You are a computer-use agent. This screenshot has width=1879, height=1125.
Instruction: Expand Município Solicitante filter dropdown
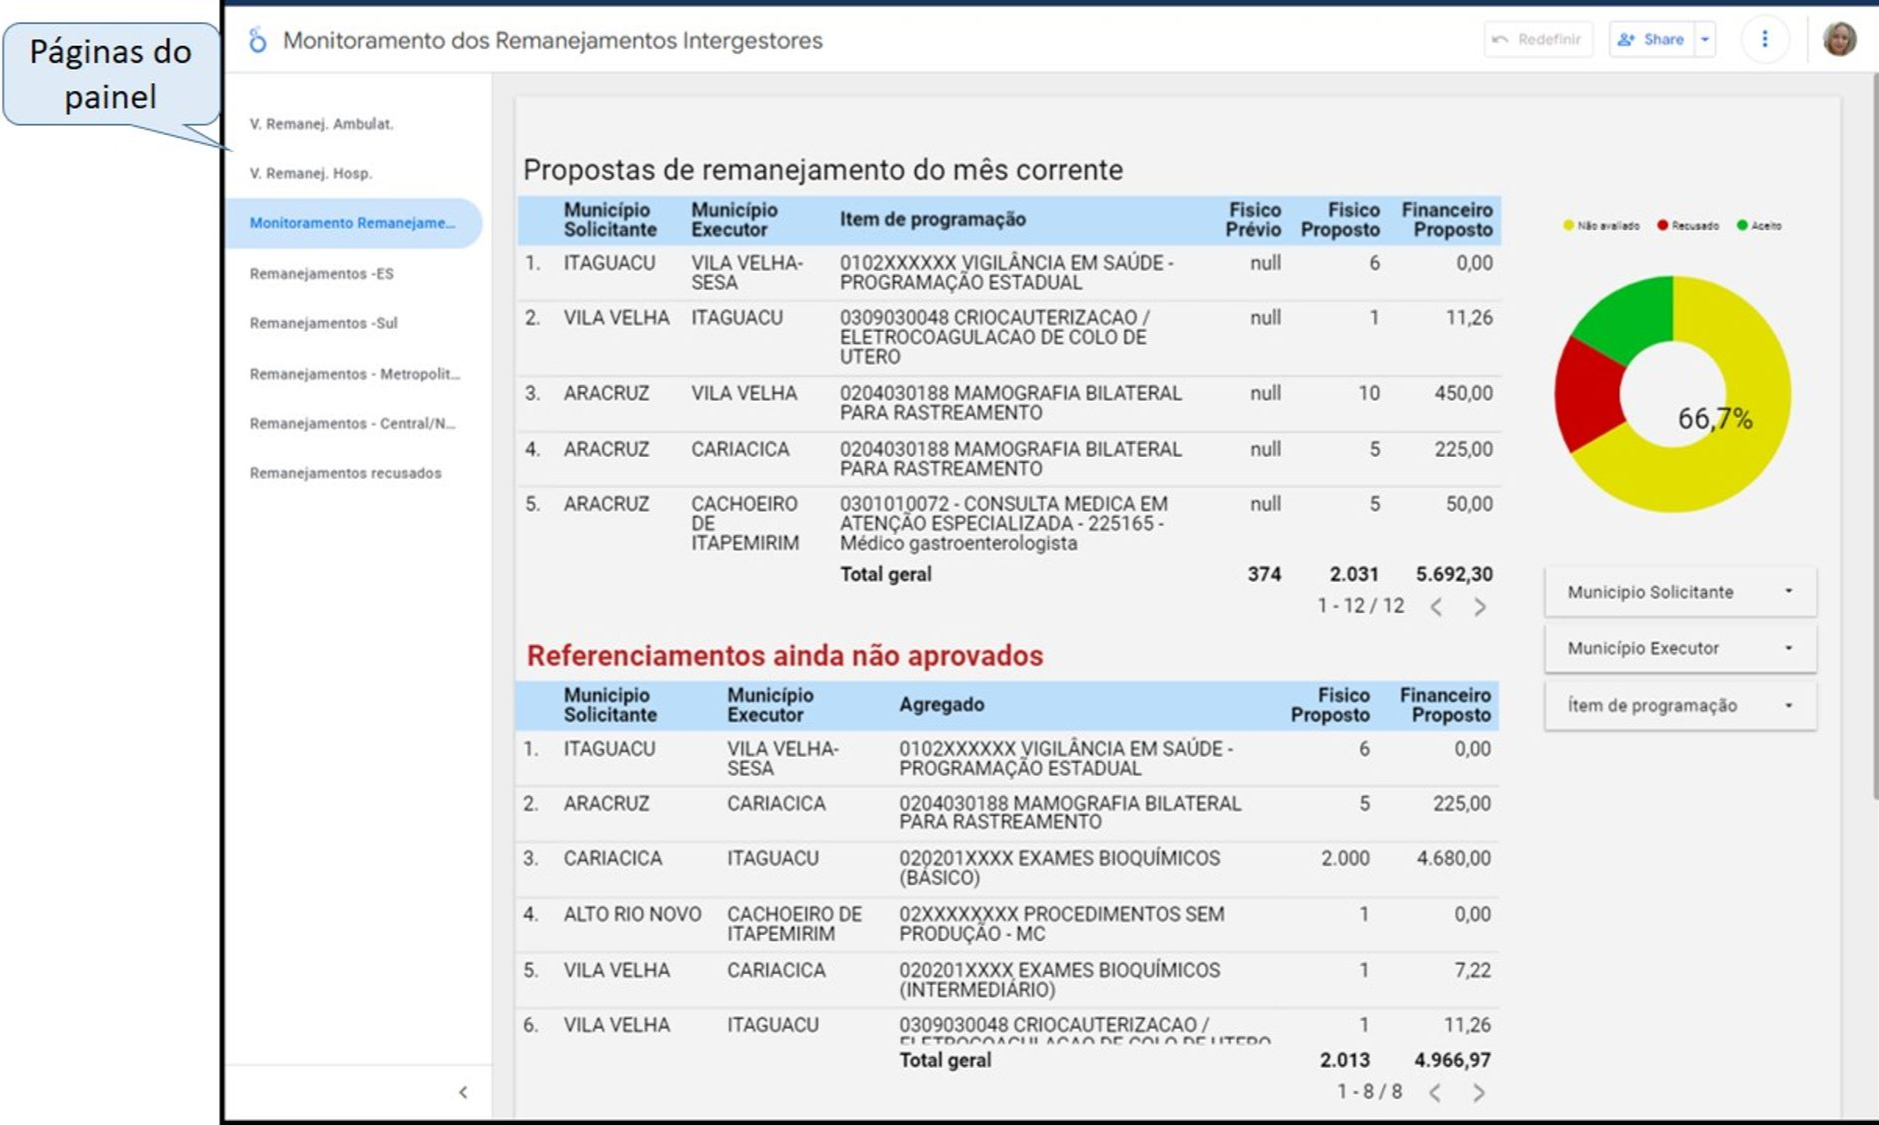tap(1680, 592)
